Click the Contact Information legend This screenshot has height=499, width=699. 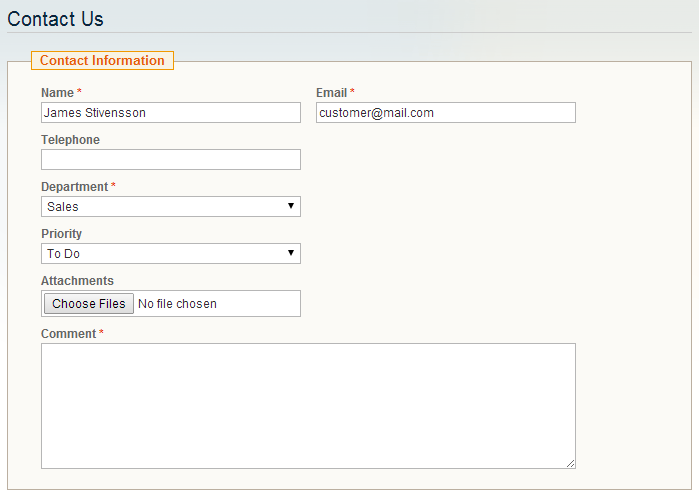102,60
